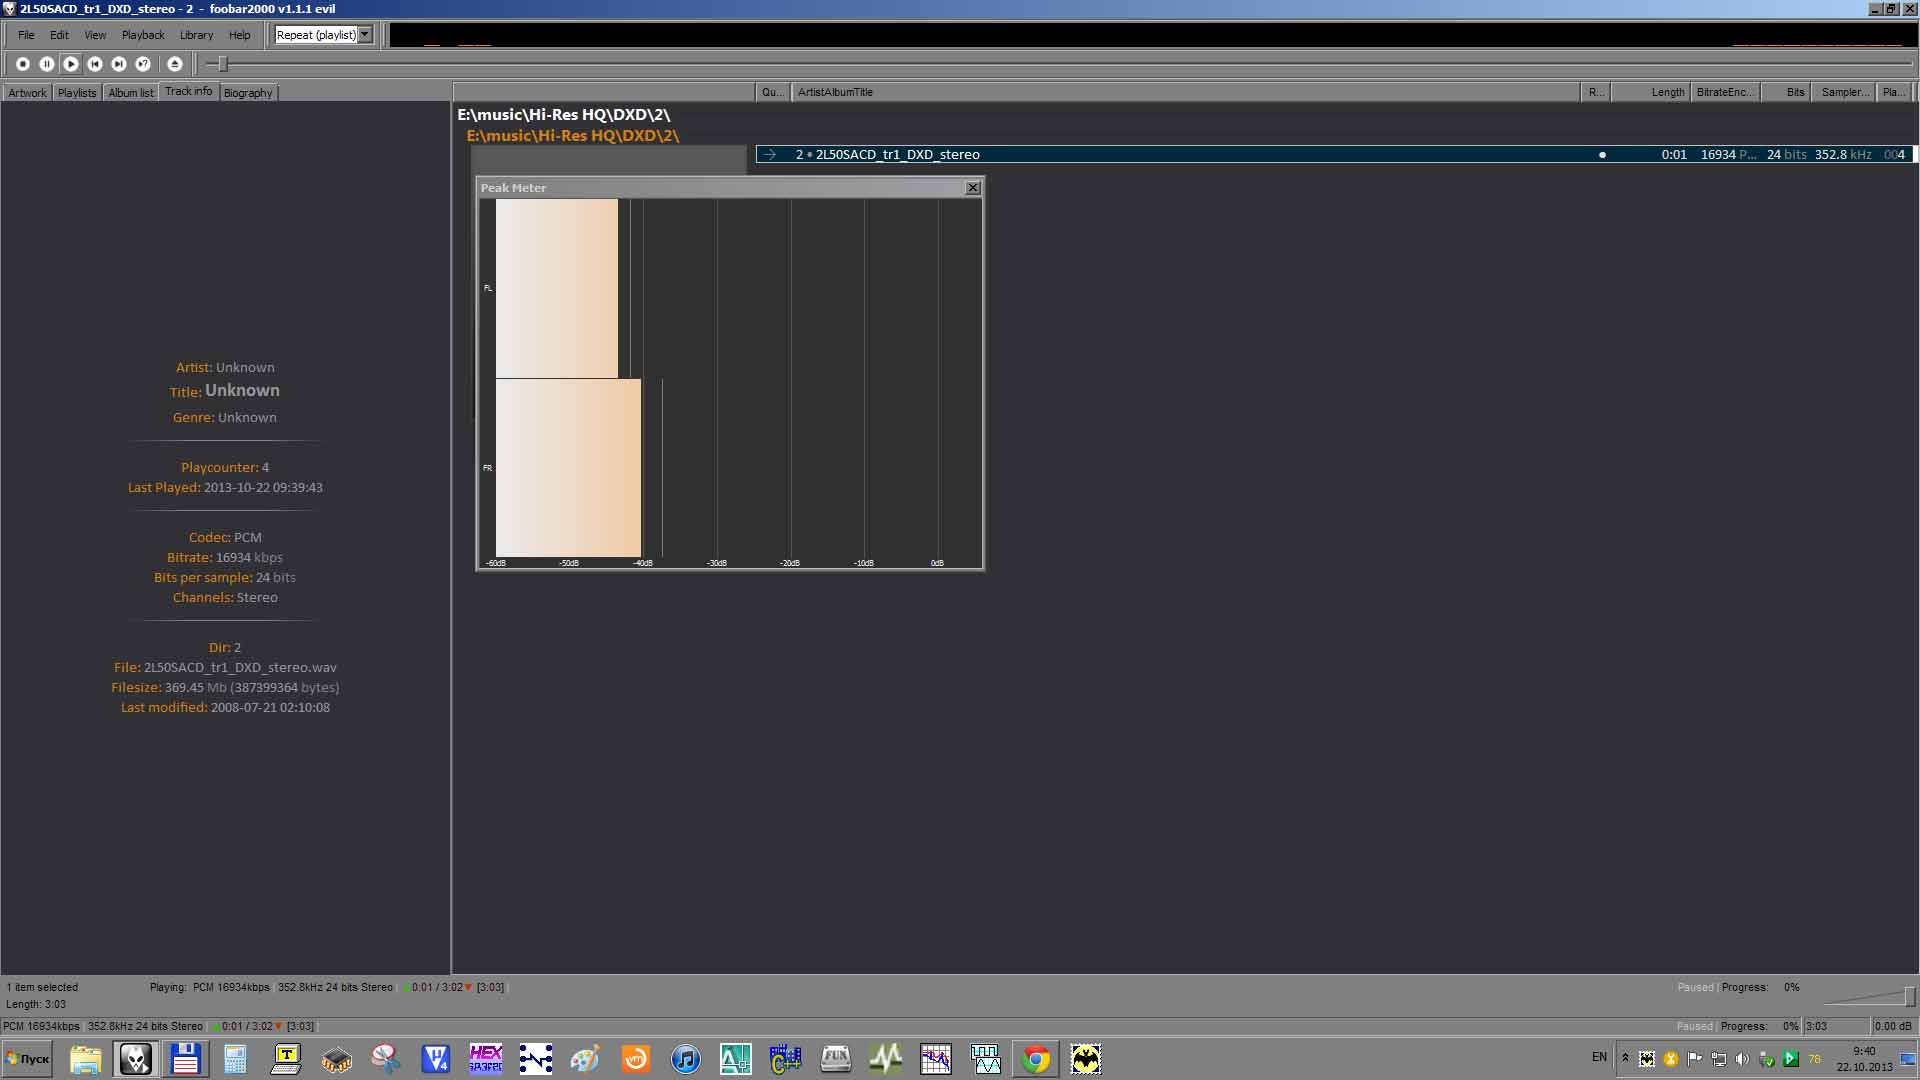Viewport: 1920px width, 1080px height.
Task: Start playback with the Play button
Action: [x=70, y=63]
